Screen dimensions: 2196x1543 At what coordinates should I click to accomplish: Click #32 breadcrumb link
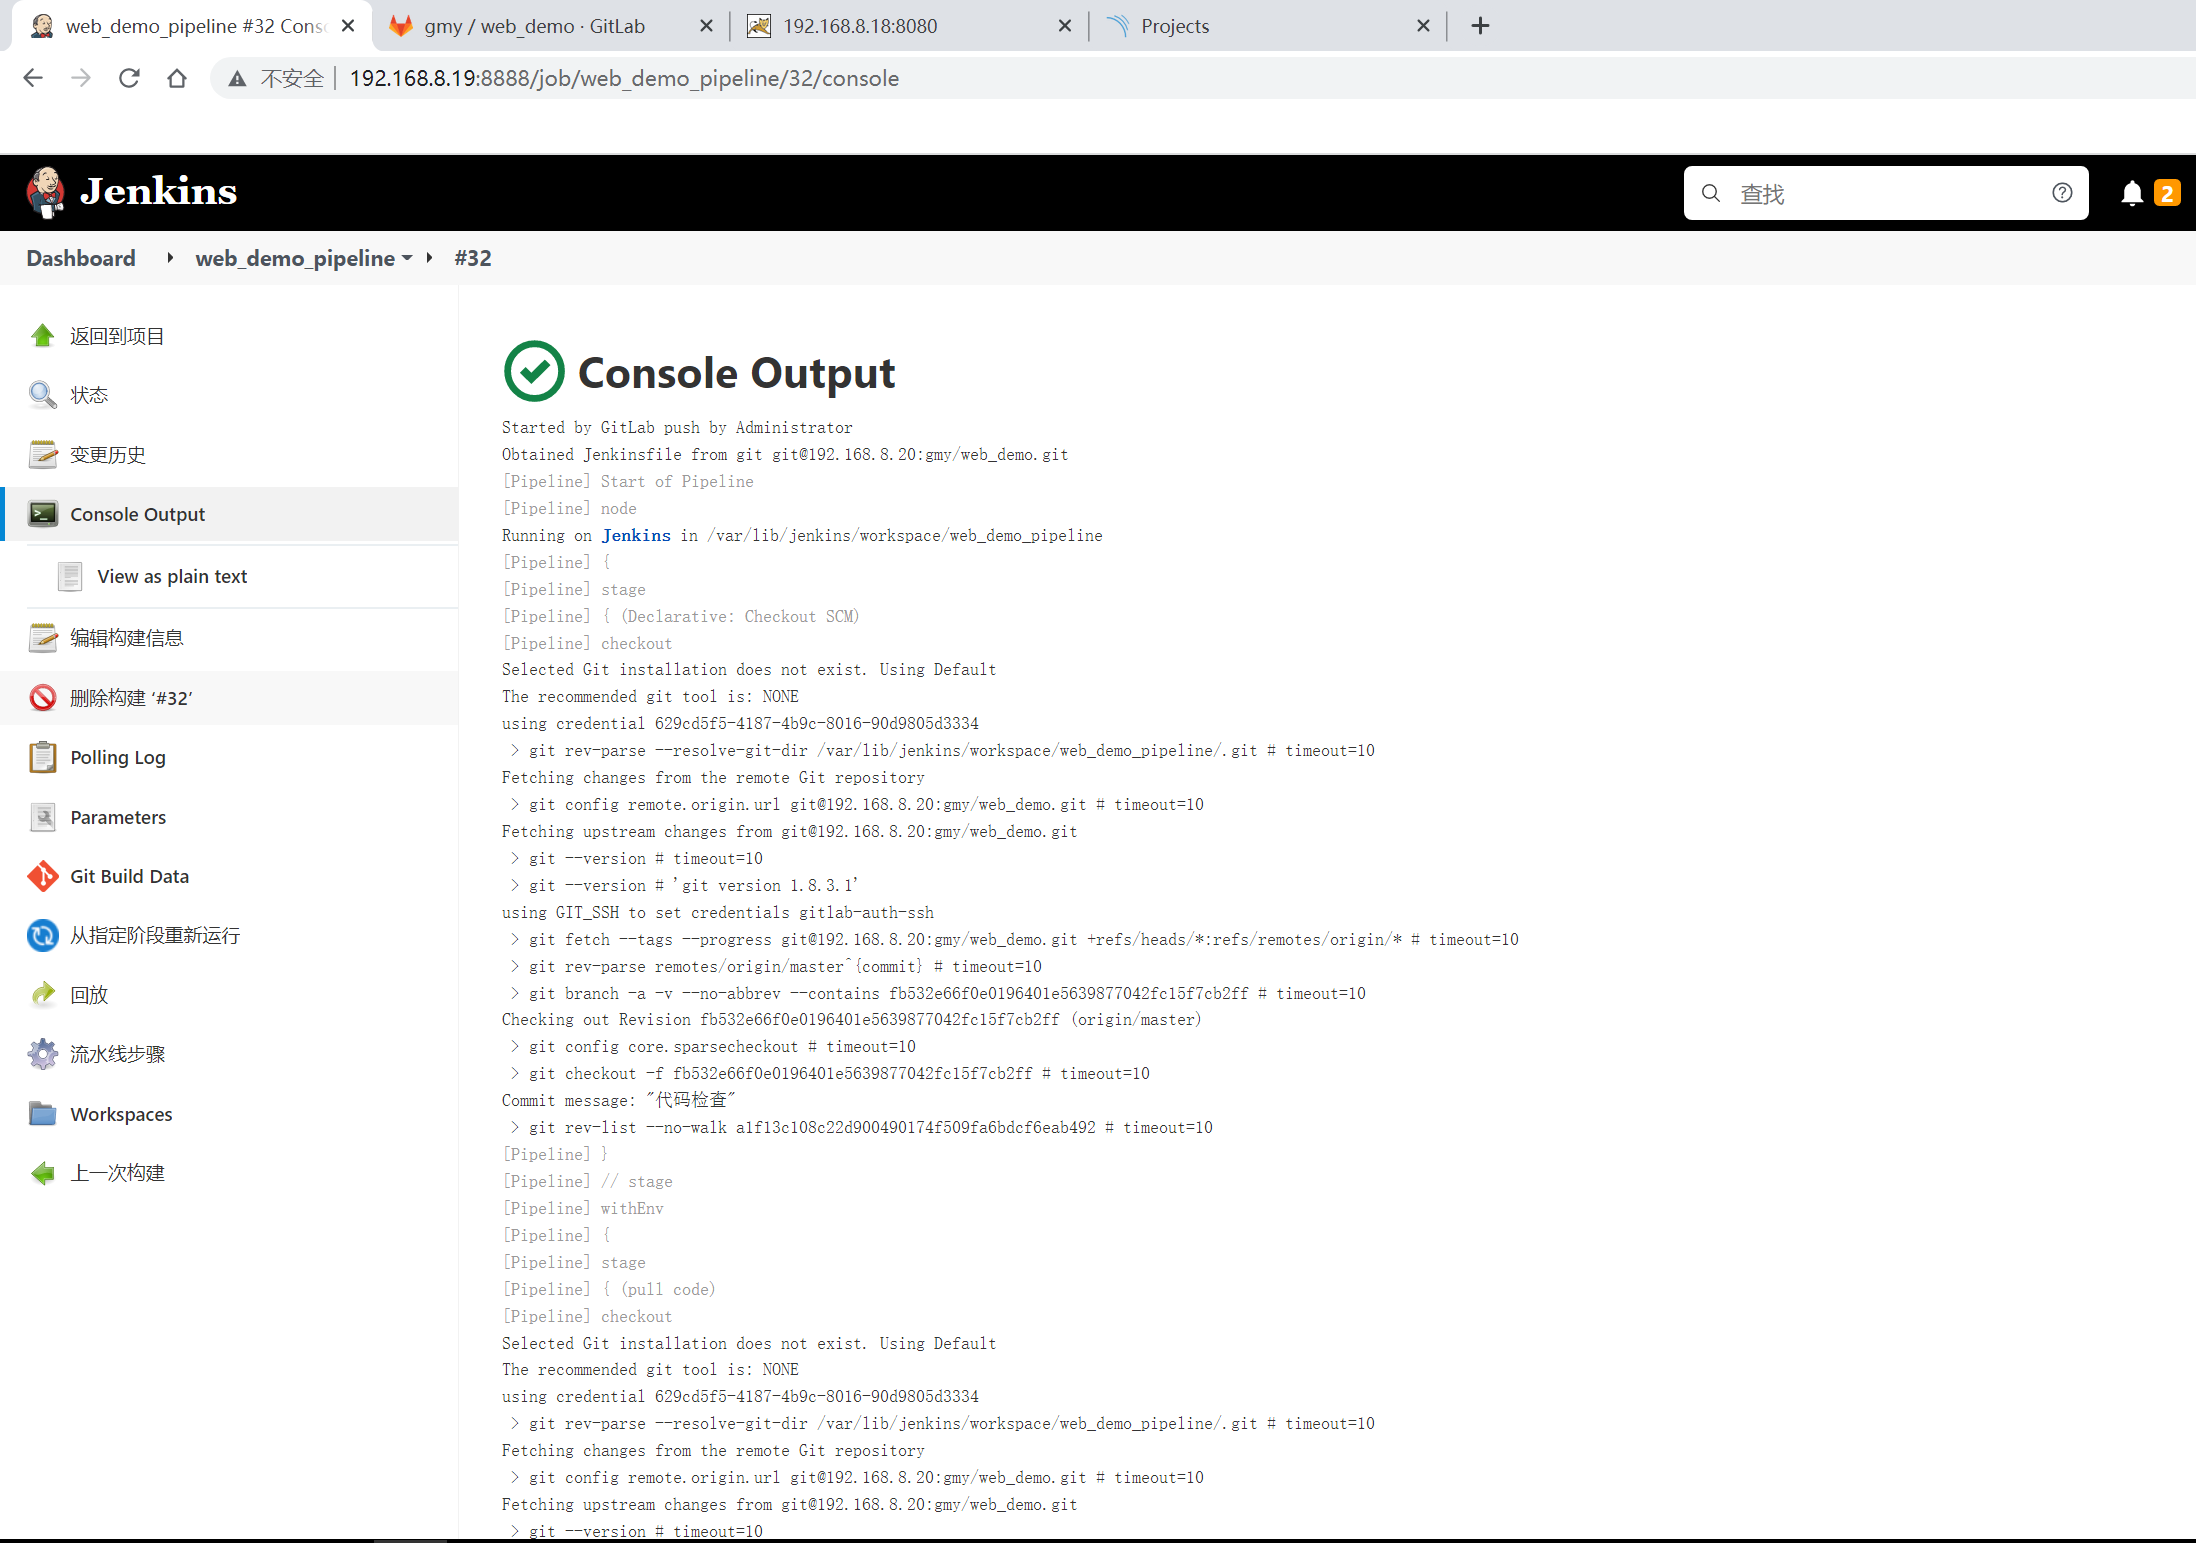coord(473,258)
